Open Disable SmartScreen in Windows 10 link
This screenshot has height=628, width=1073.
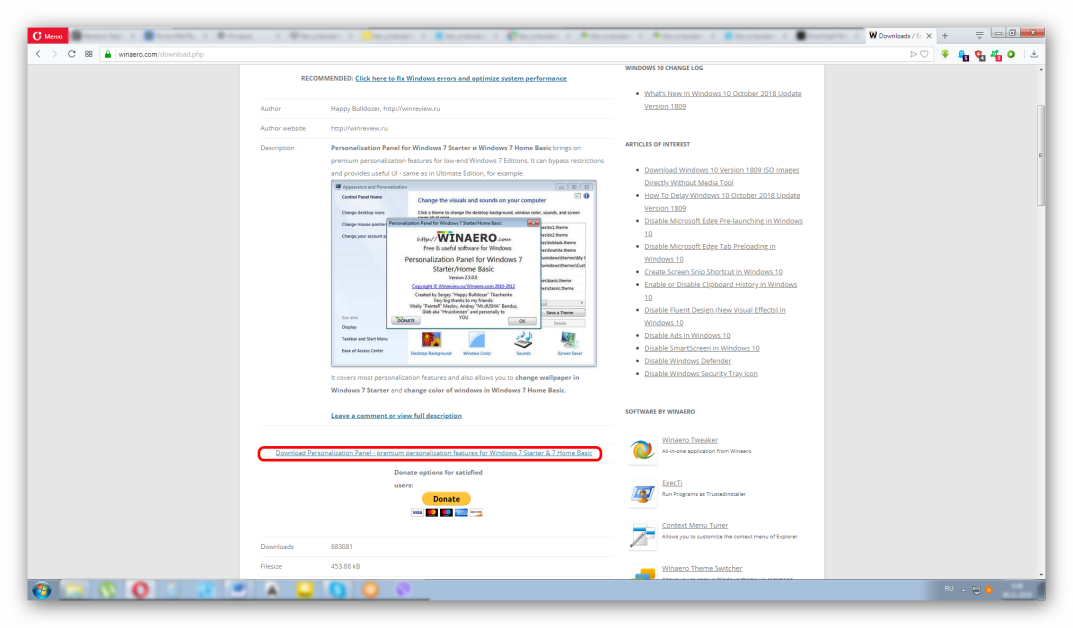pos(701,348)
